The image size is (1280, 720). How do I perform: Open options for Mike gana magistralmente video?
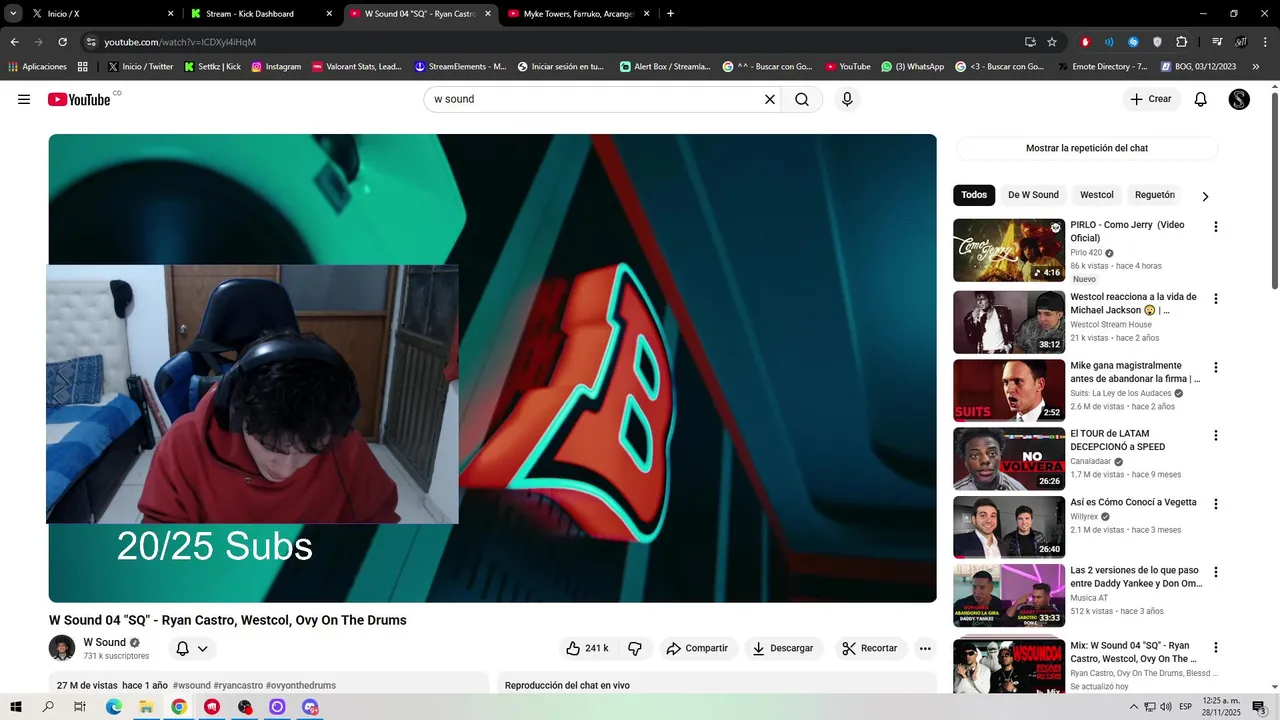pyautogui.click(x=1216, y=368)
